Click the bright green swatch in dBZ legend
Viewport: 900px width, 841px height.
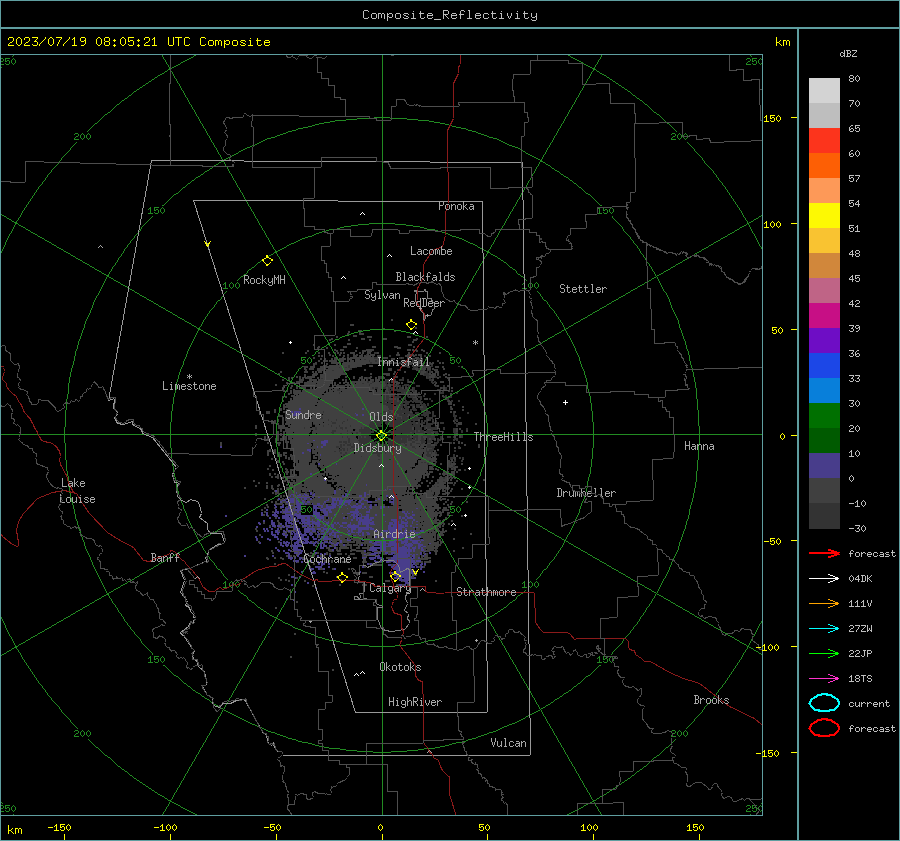pyautogui.click(x=824, y=416)
